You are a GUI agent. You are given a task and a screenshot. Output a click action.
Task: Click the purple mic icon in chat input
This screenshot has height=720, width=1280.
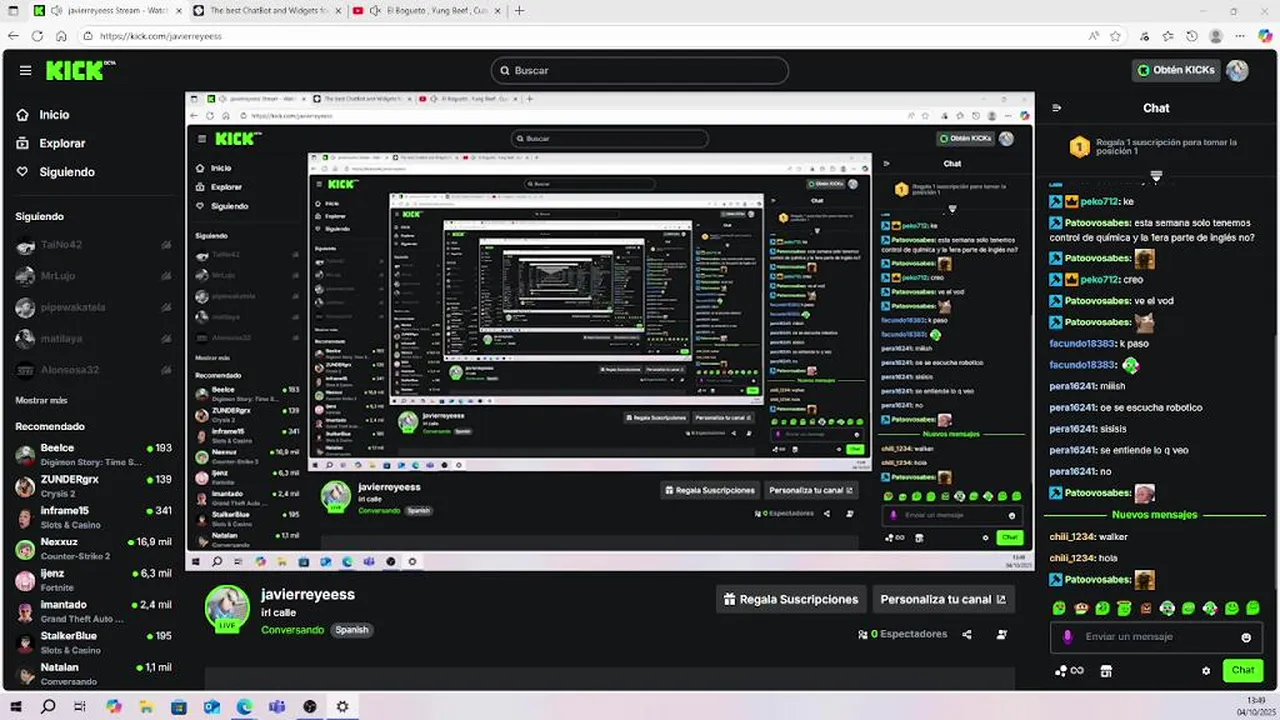[1067, 637]
